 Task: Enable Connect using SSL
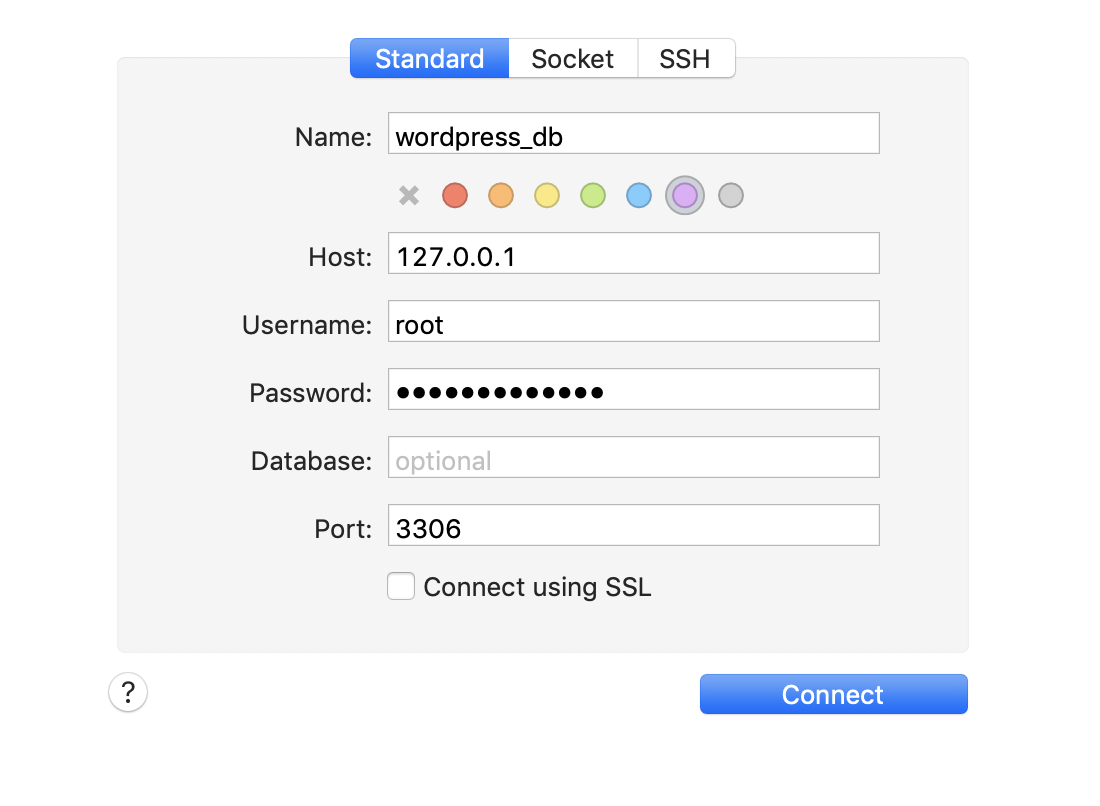click(401, 586)
